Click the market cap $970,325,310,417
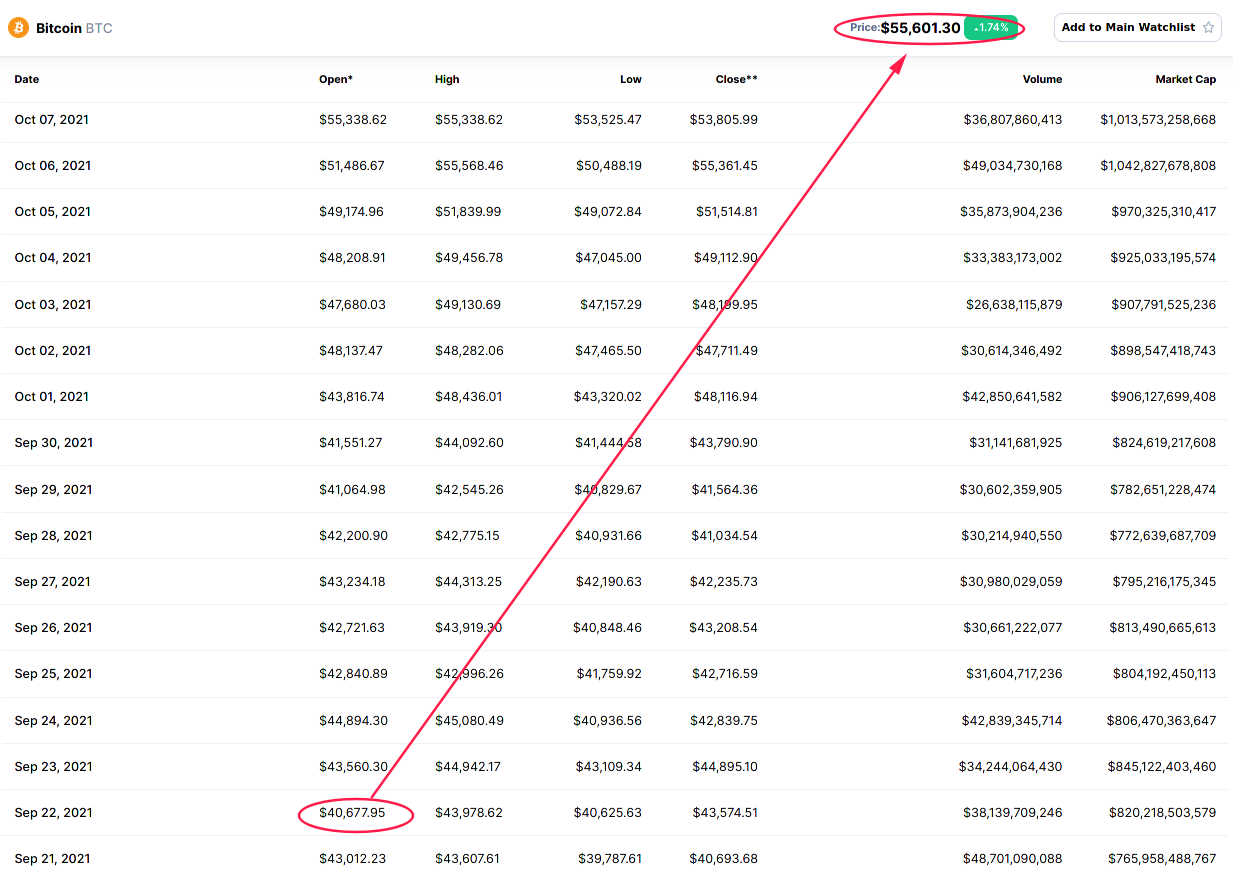This screenshot has width=1233, height=881. click(1164, 211)
